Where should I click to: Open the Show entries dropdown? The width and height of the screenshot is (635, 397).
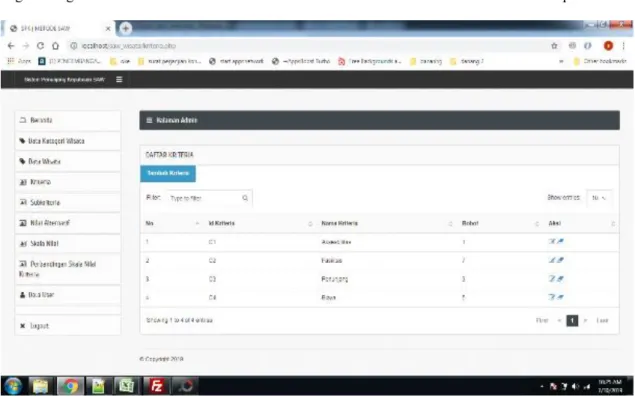tap(599, 198)
